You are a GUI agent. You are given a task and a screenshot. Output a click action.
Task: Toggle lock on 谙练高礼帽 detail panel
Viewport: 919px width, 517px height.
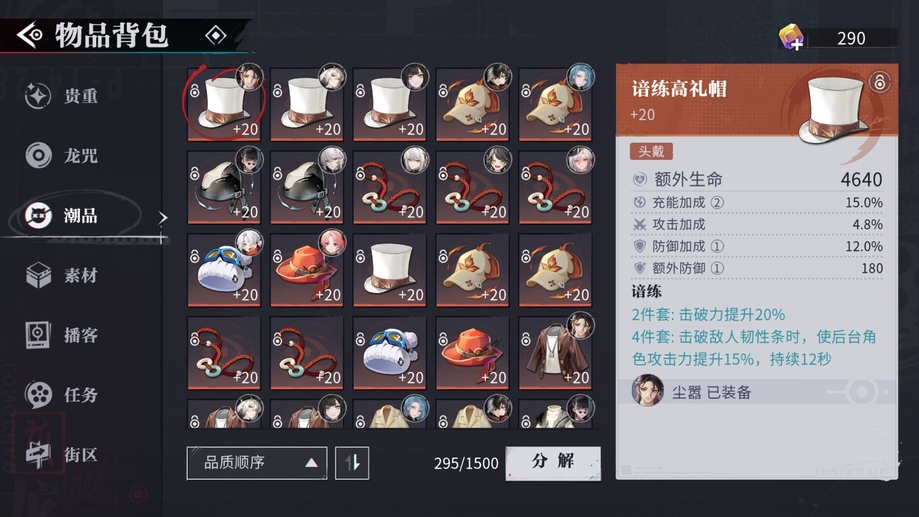pyautogui.click(x=879, y=83)
